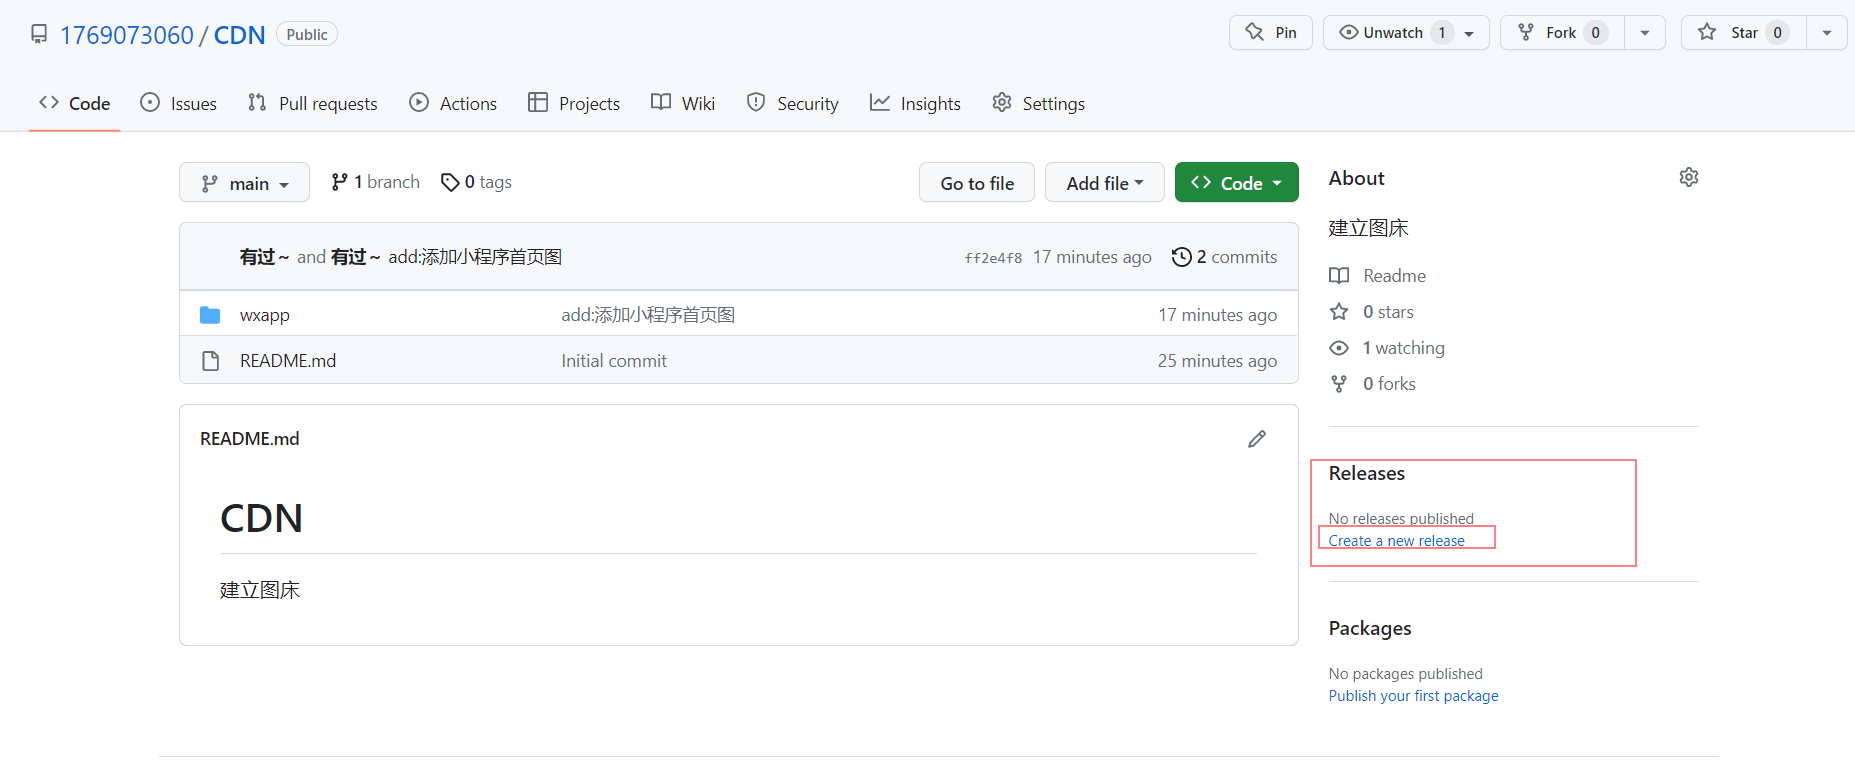Open the Projects tab
1855x762 pixels.
pos(574,103)
